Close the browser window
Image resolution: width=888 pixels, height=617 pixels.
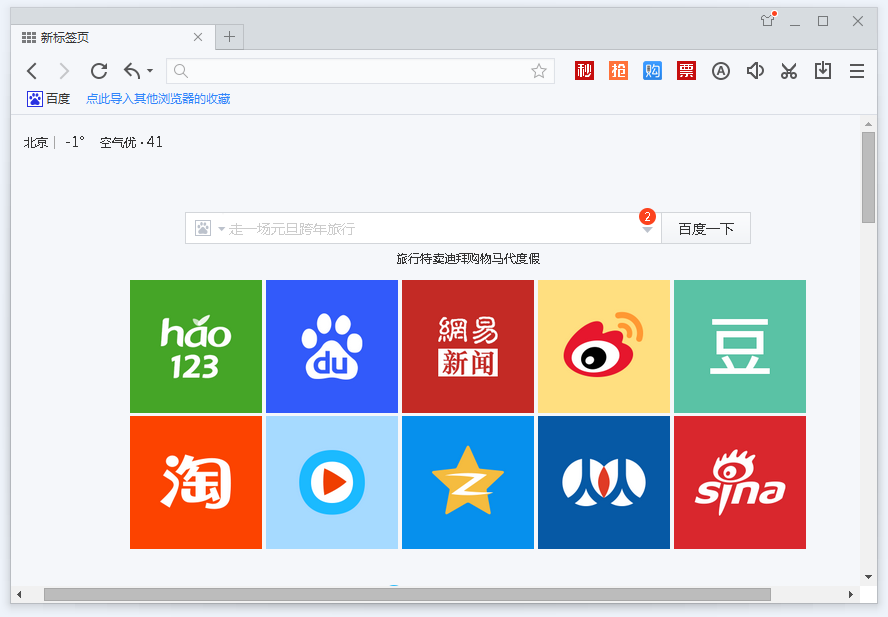pos(857,21)
